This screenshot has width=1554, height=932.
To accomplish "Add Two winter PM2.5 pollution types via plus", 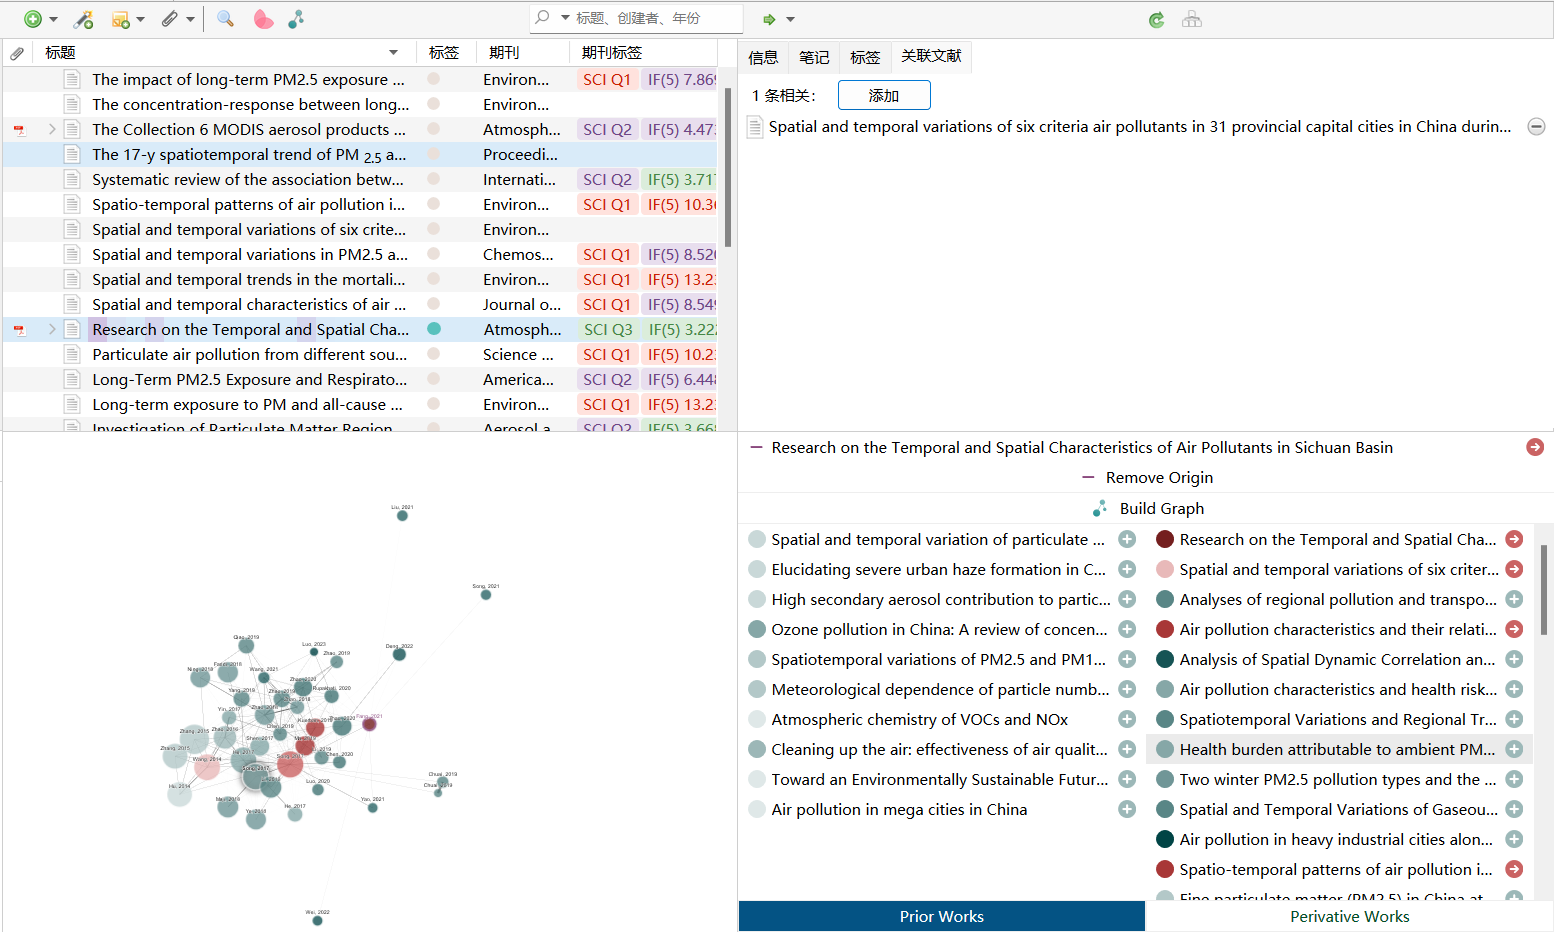I will (1514, 779).
